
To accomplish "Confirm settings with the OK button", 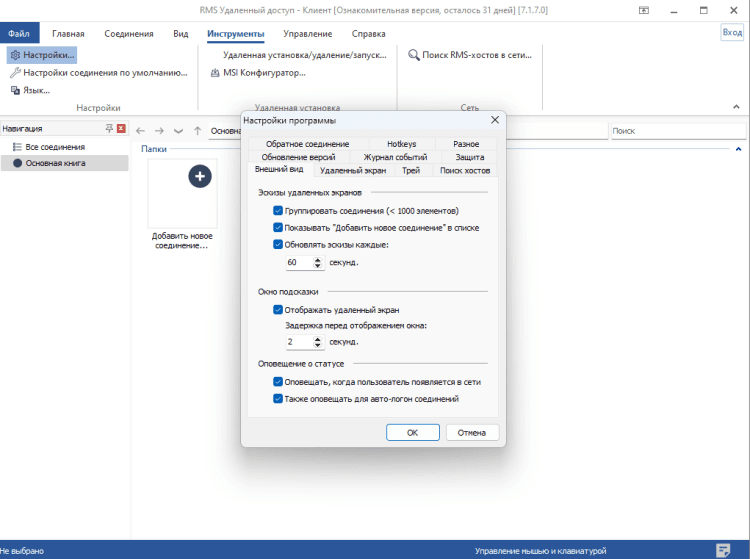I will (x=413, y=432).
